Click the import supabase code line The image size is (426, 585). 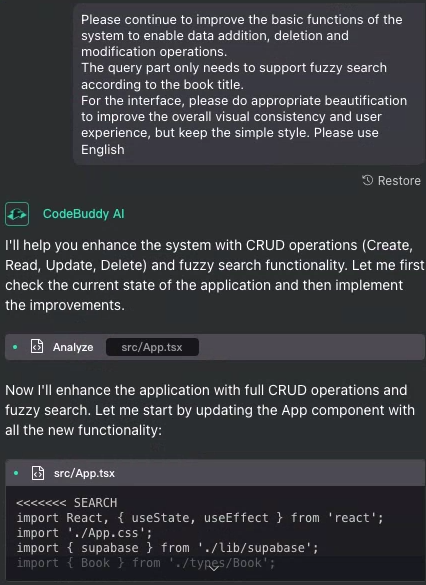[167, 548]
